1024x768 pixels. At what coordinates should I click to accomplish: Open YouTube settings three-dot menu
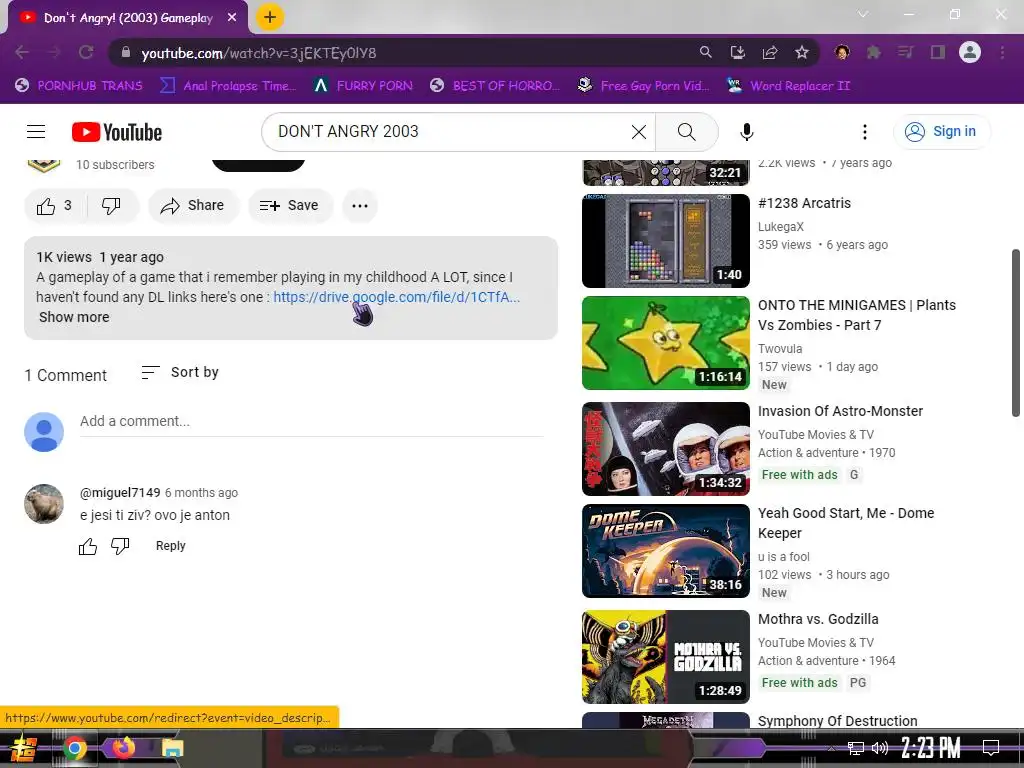pos(865,132)
